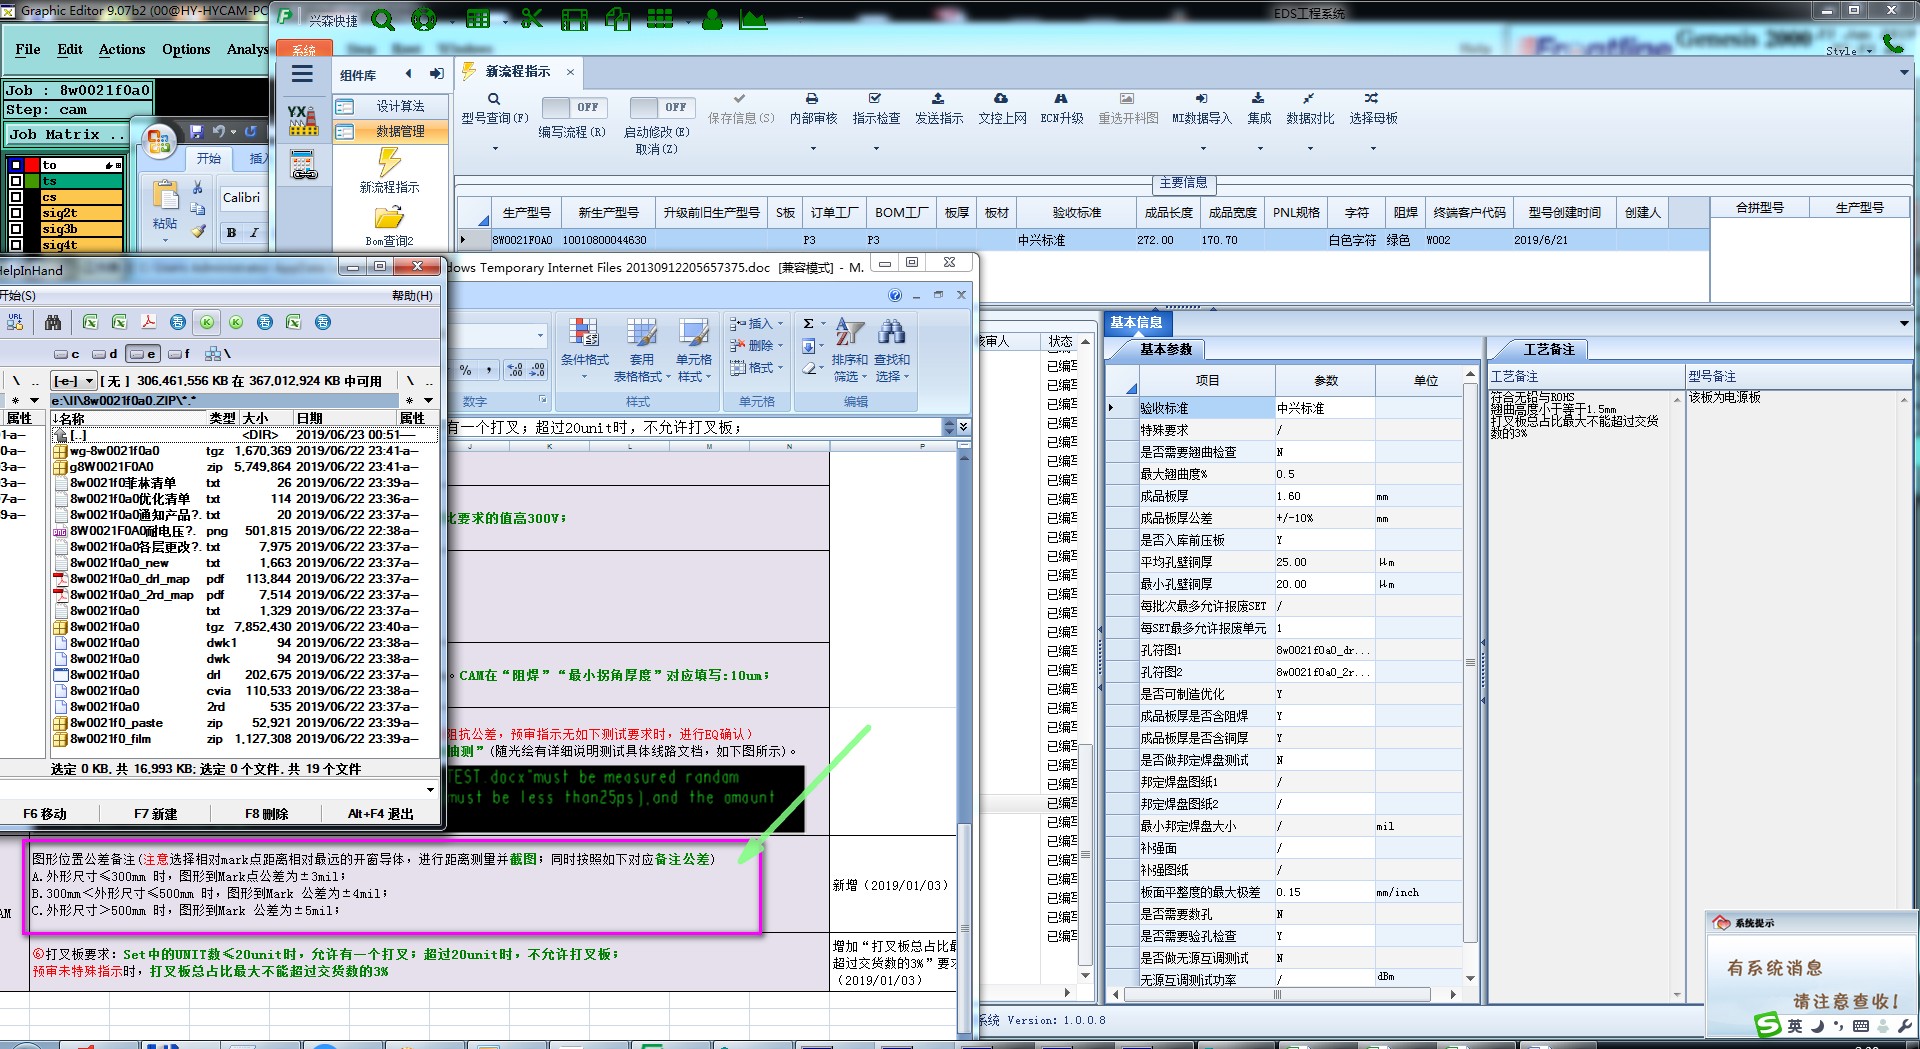This screenshot has height=1049, width=1920.
Task: Click the 内部审核 printer icon
Action: click(812, 99)
